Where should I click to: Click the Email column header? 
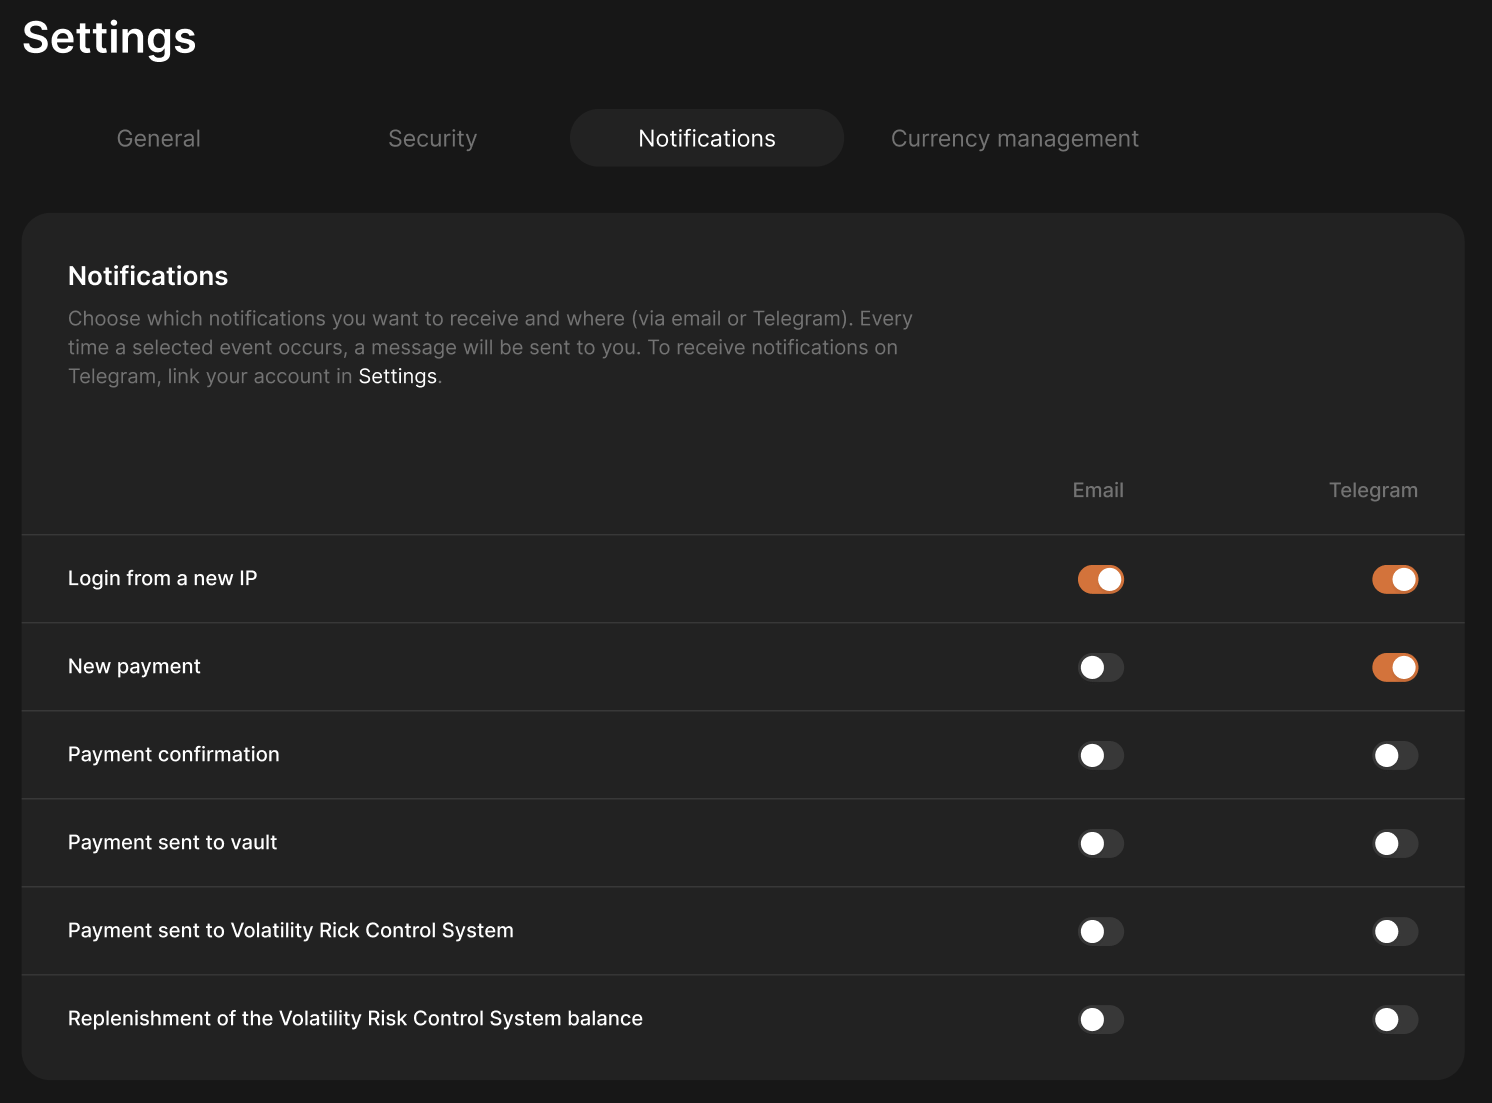(x=1097, y=491)
